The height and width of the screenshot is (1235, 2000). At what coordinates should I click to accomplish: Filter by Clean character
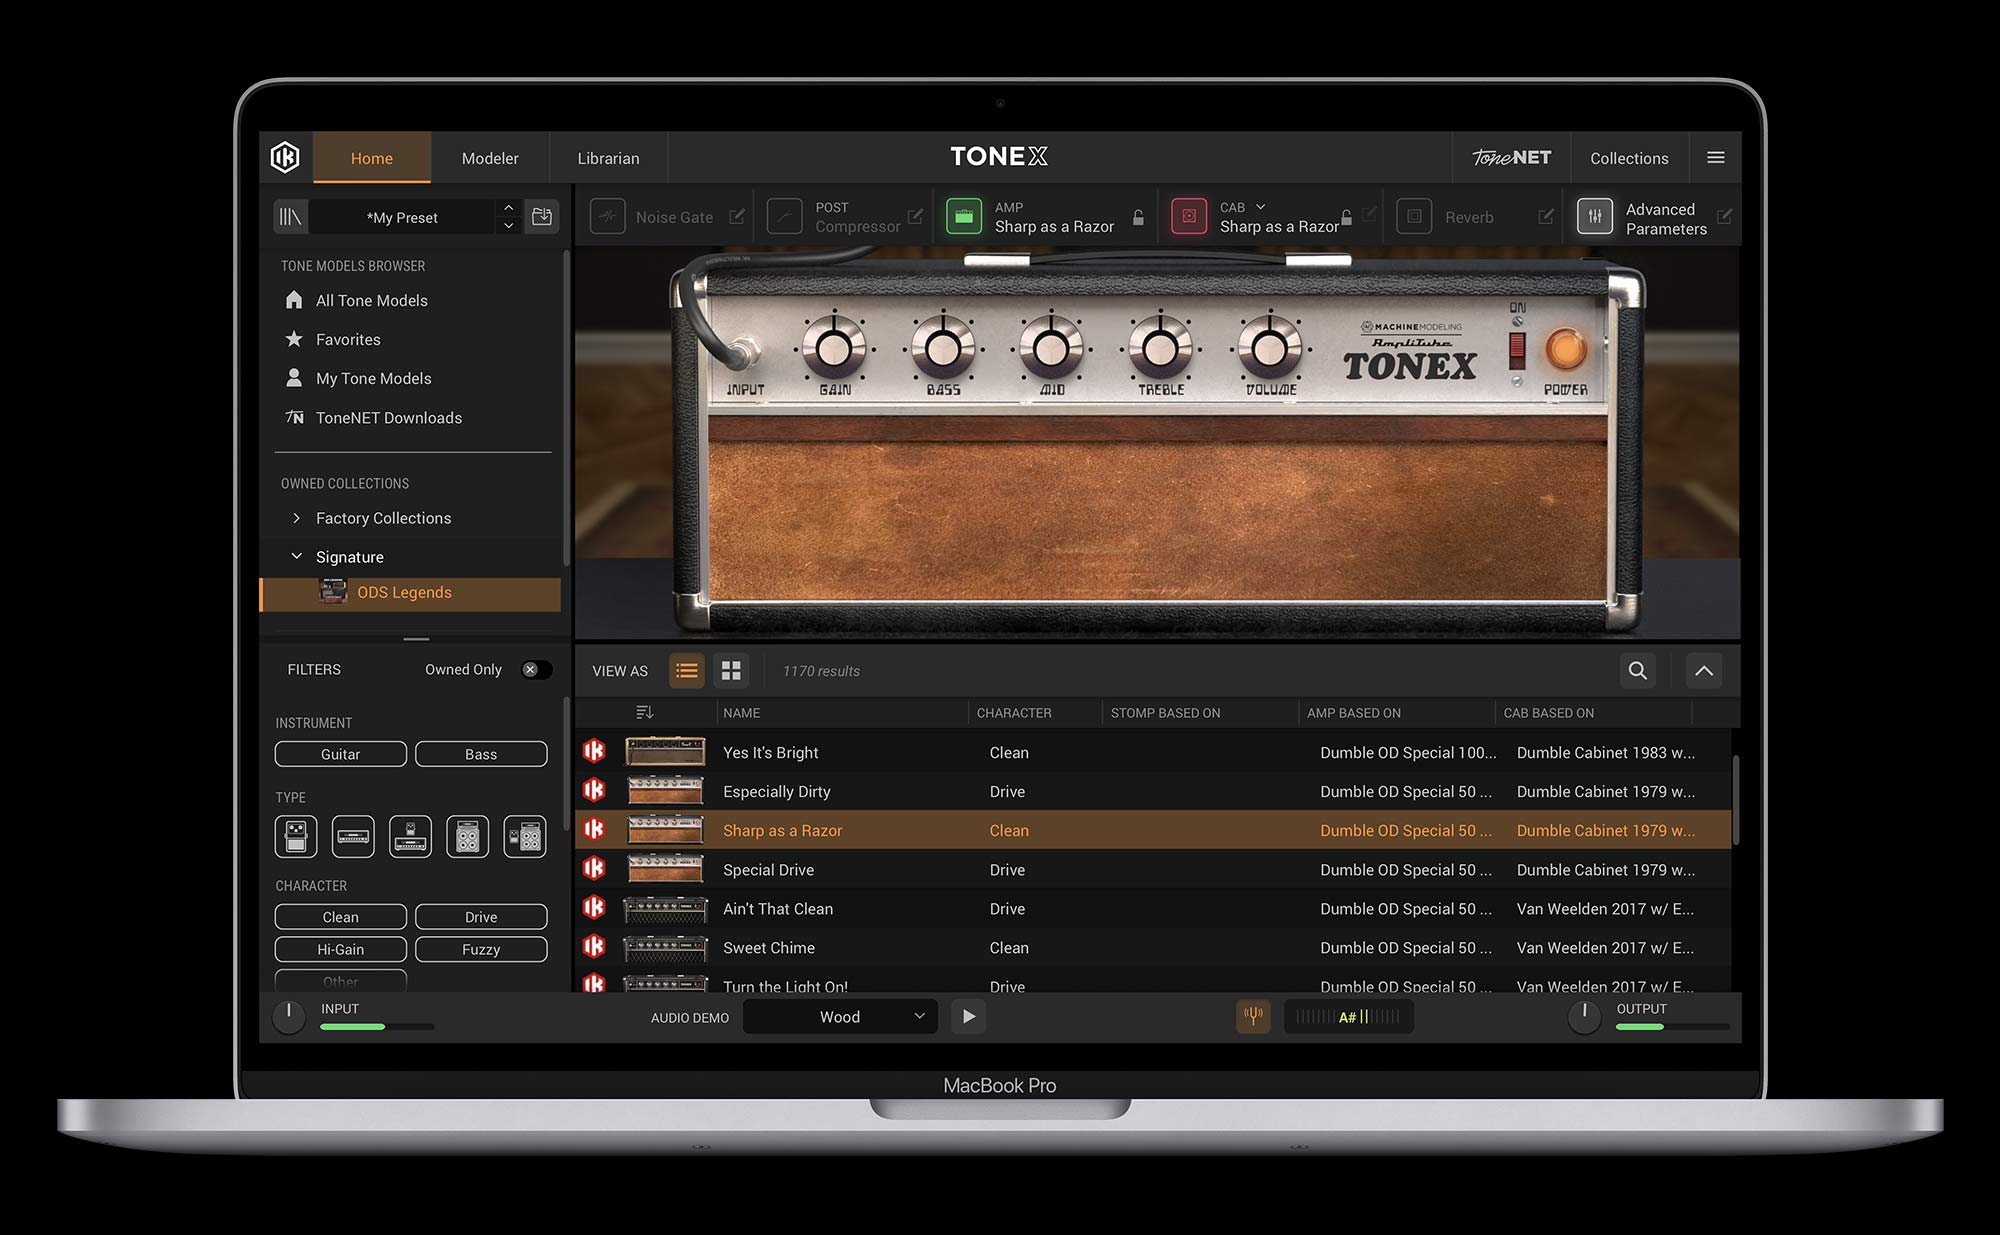pos(341,917)
